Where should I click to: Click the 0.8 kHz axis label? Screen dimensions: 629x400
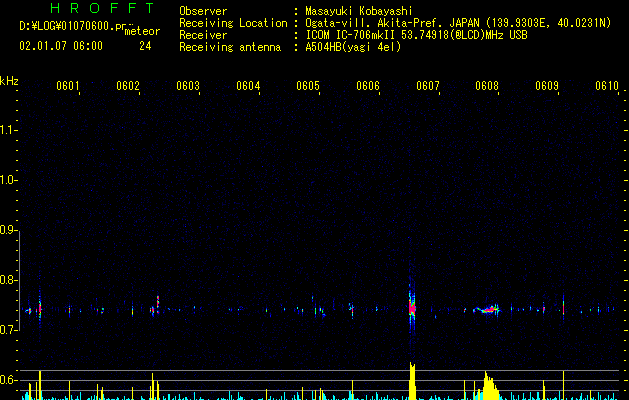point(8,280)
